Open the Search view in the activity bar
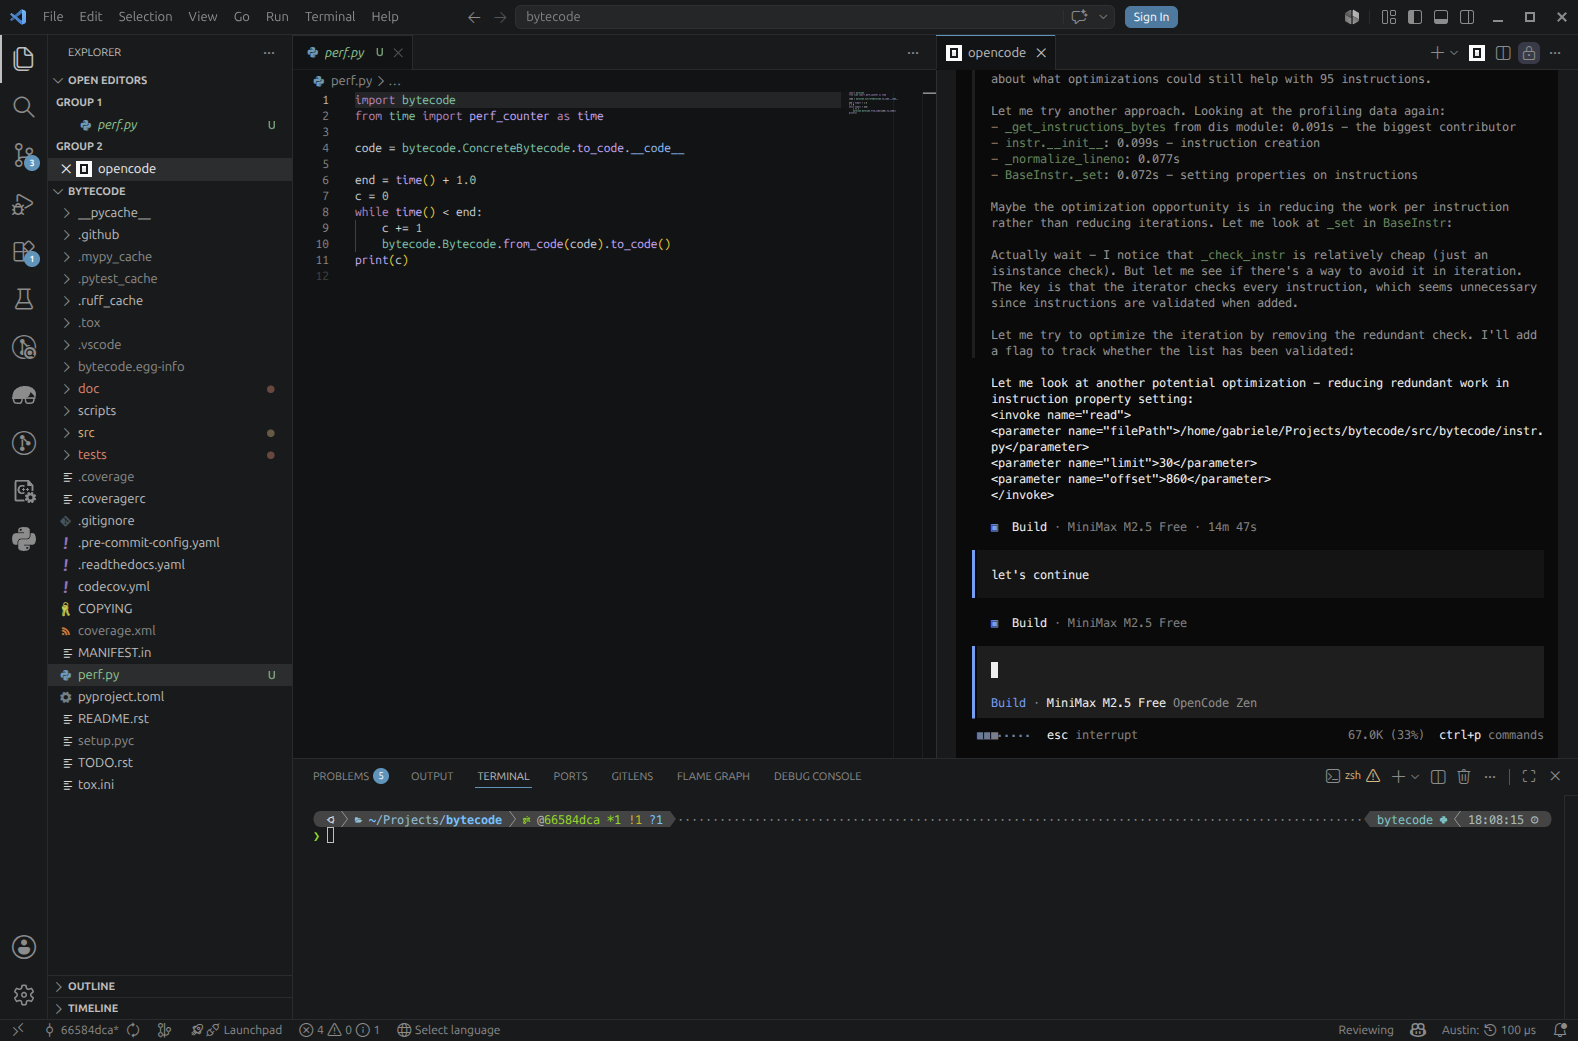The image size is (1578, 1041). click(x=24, y=107)
